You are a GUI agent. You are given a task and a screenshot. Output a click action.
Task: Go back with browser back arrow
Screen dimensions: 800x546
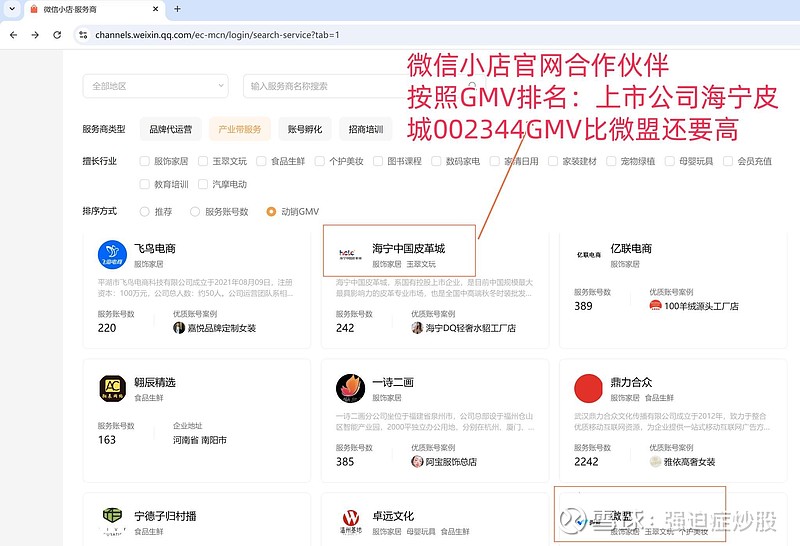click(13, 35)
